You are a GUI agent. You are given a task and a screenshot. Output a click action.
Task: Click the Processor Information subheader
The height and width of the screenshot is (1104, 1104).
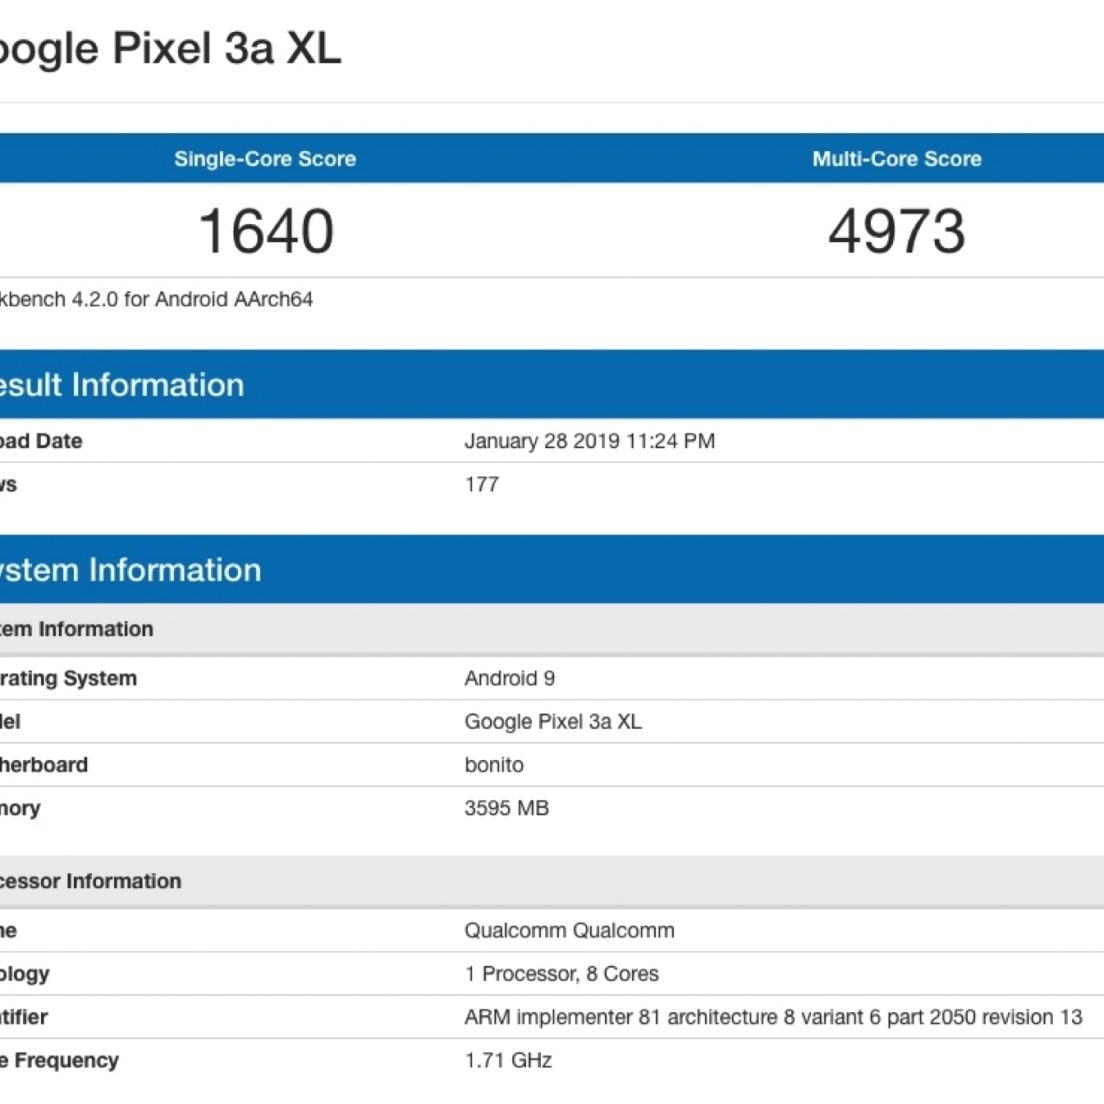click(90, 881)
